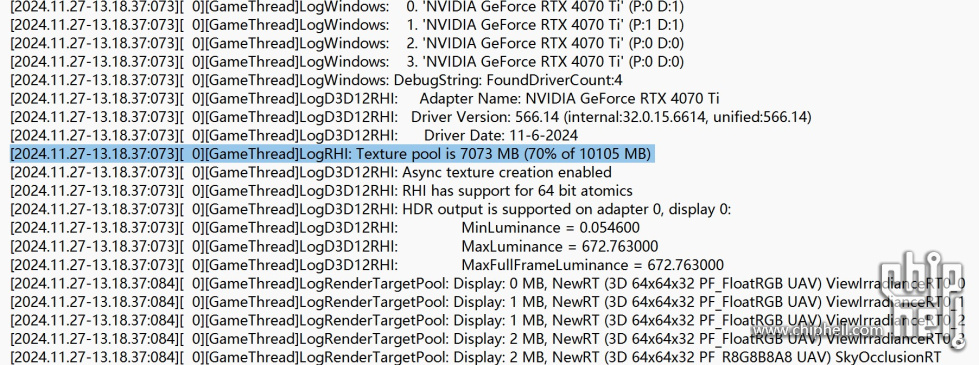This screenshot has height=365, width=979.
Task: Click 'HDR output is supported on adapter 0' line
Action: (371, 209)
